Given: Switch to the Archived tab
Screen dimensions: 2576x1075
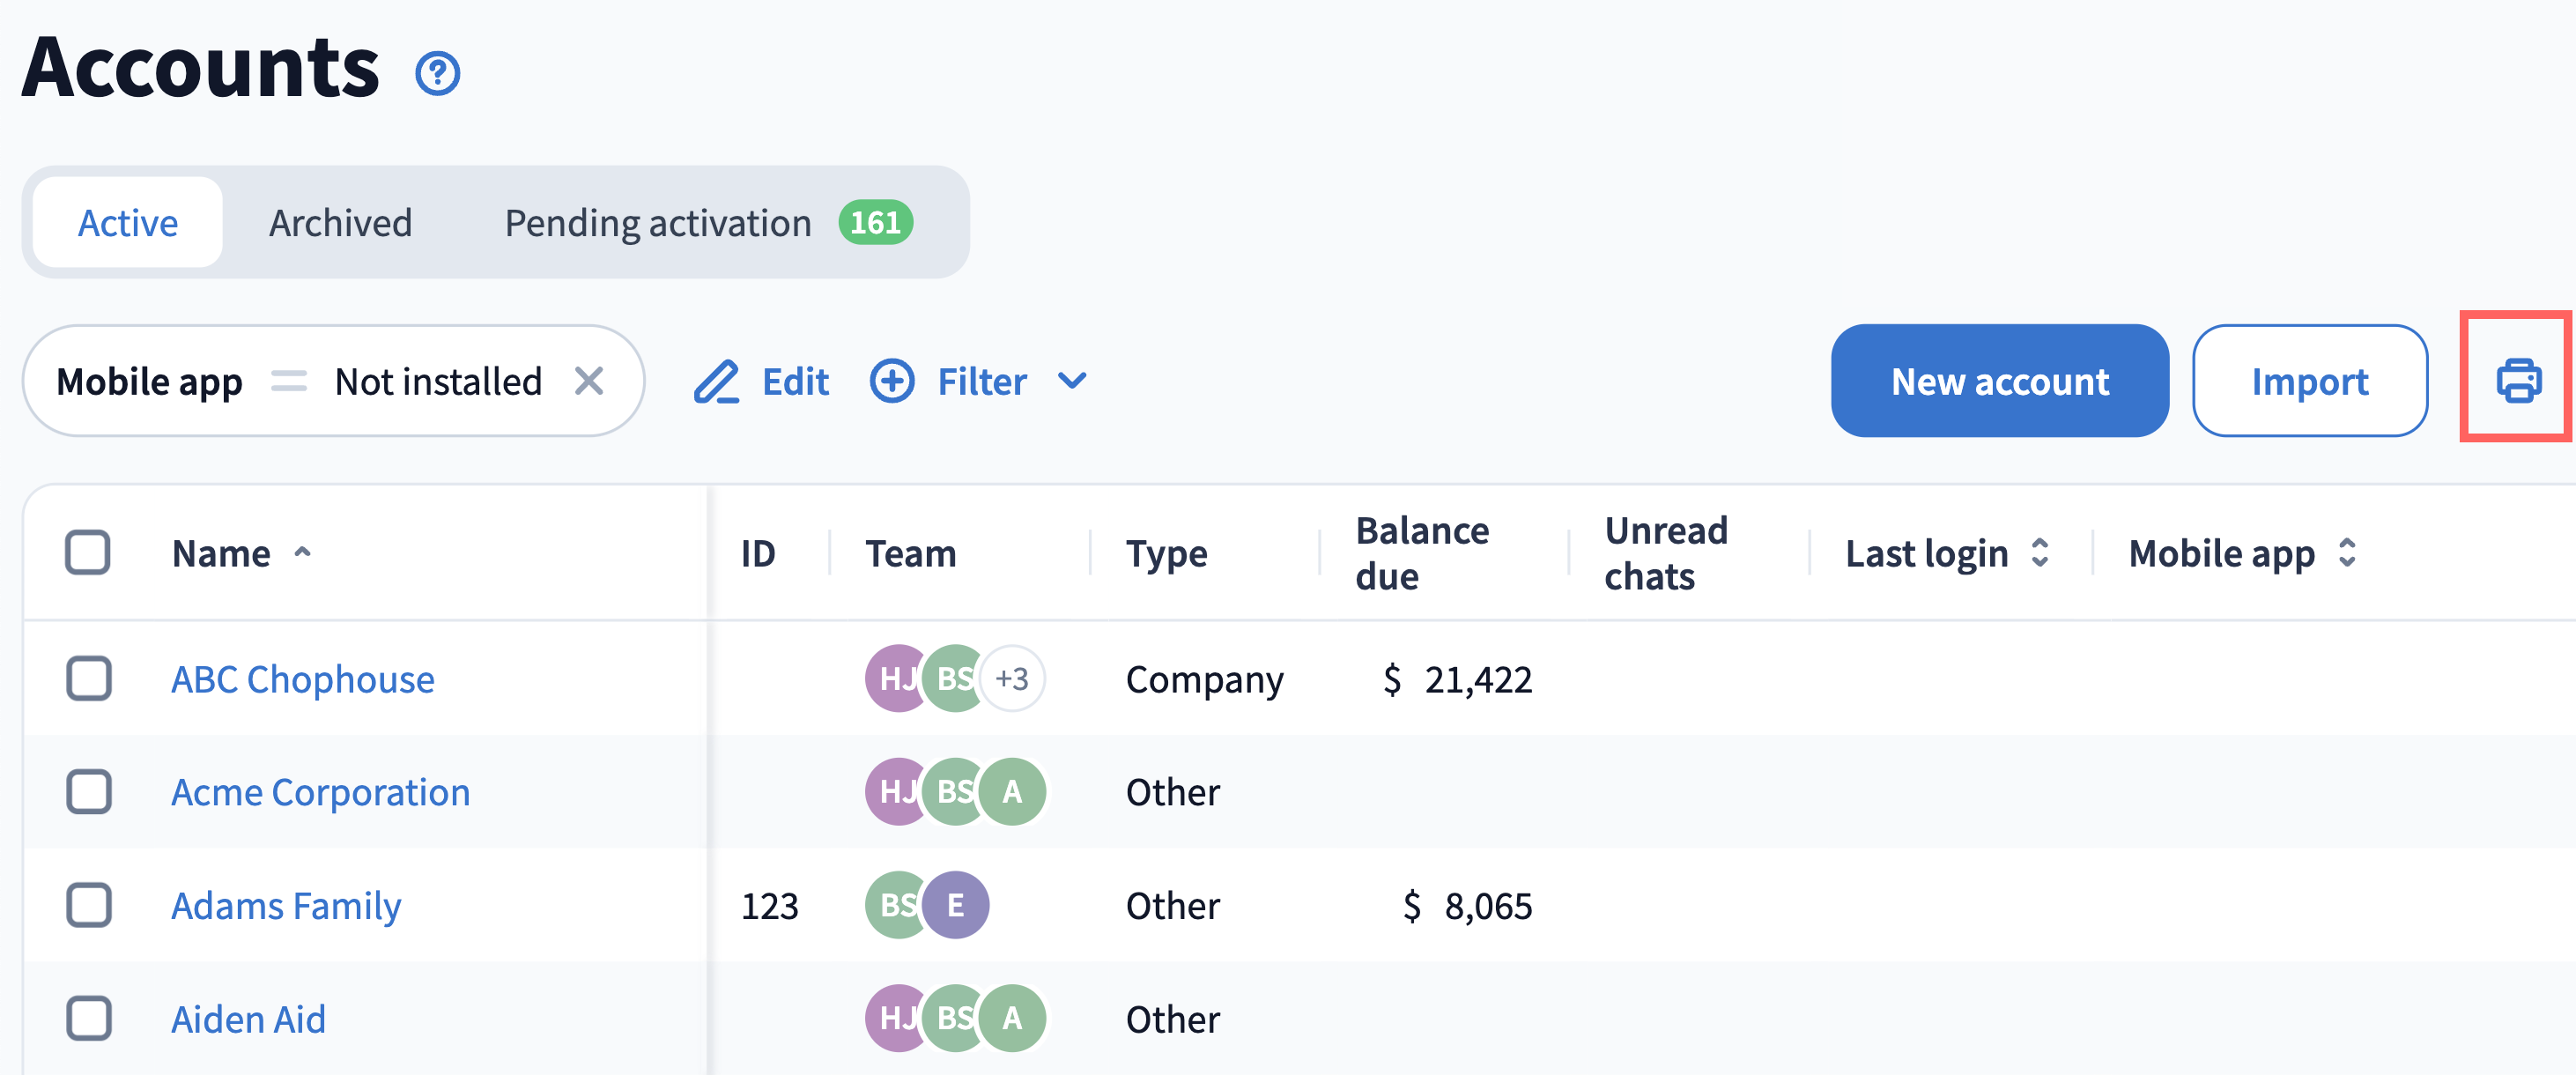Looking at the screenshot, I should click(x=340, y=222).
